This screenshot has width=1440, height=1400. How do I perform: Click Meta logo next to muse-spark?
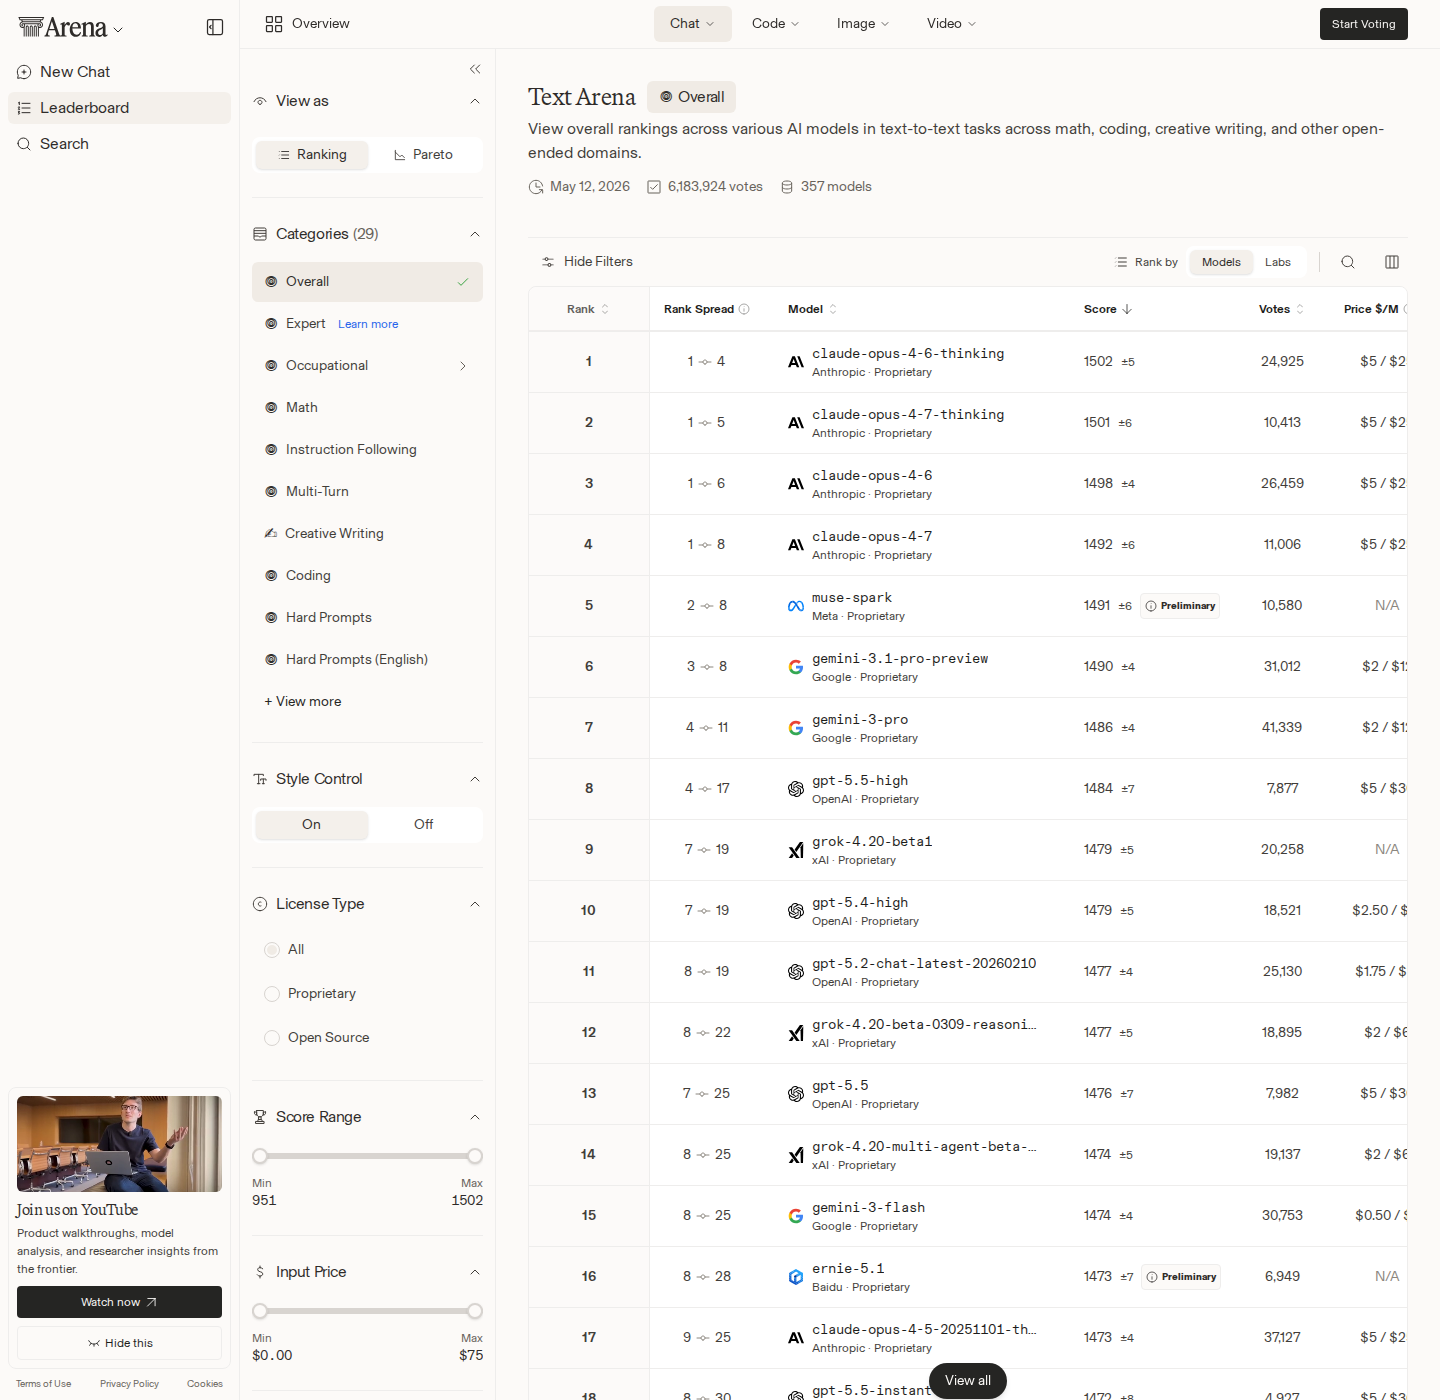click(x=796, y=606)
